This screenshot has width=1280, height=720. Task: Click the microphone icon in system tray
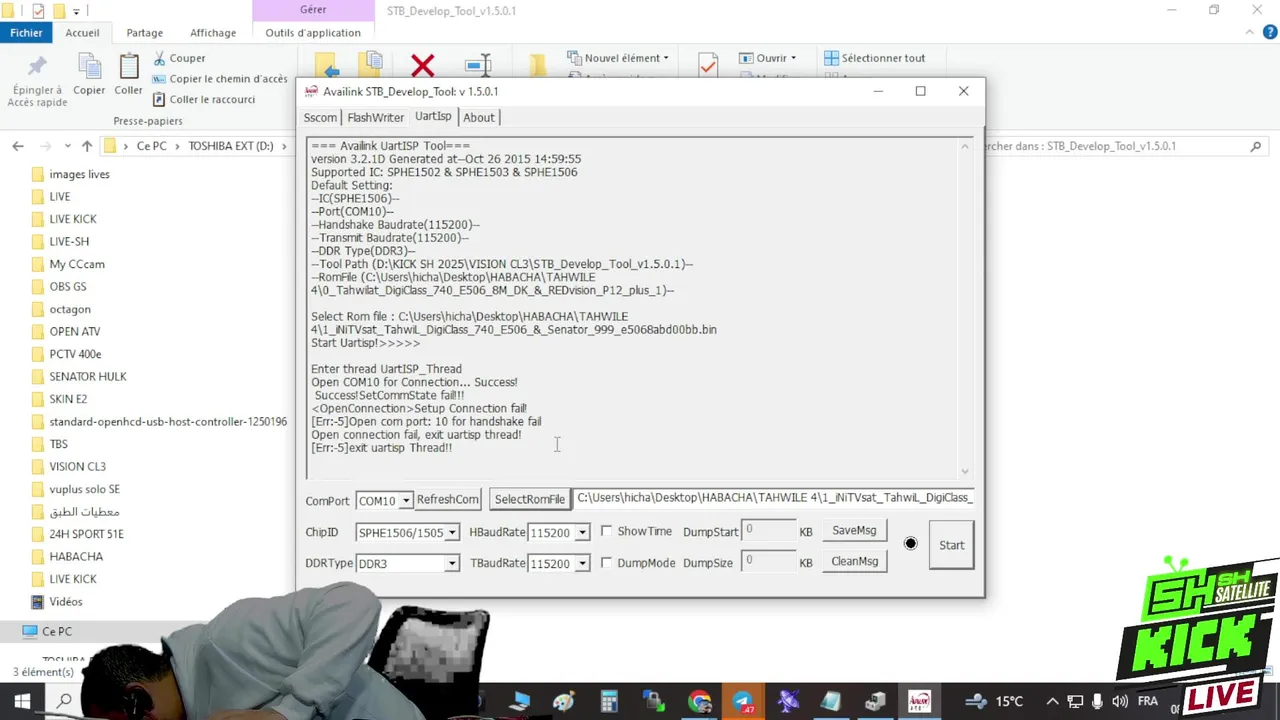coord(1098,702)
